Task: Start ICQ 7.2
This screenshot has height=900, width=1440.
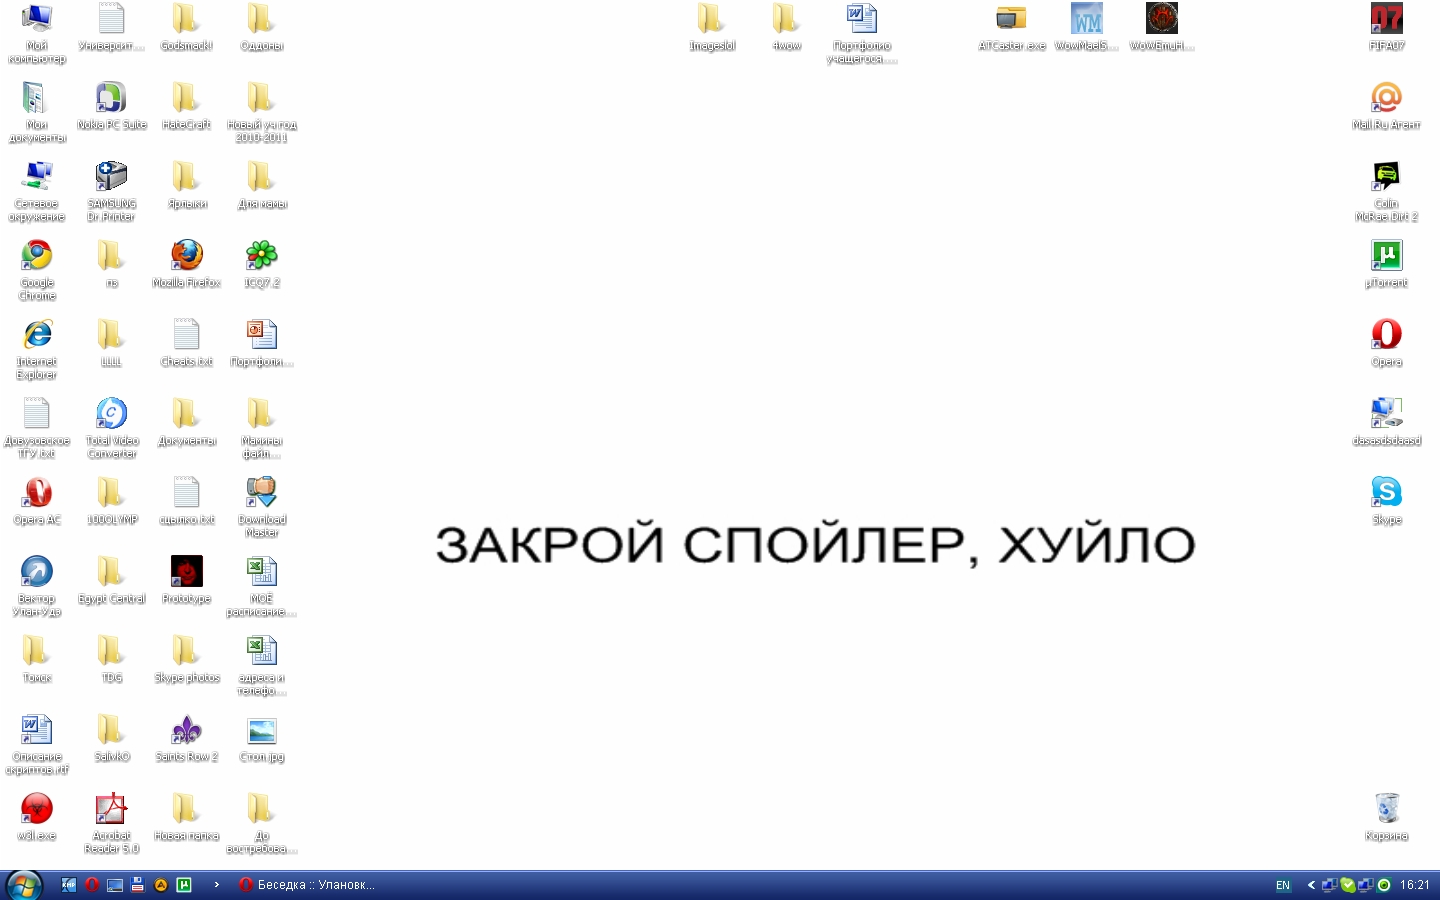Action: tap(261, 255)
